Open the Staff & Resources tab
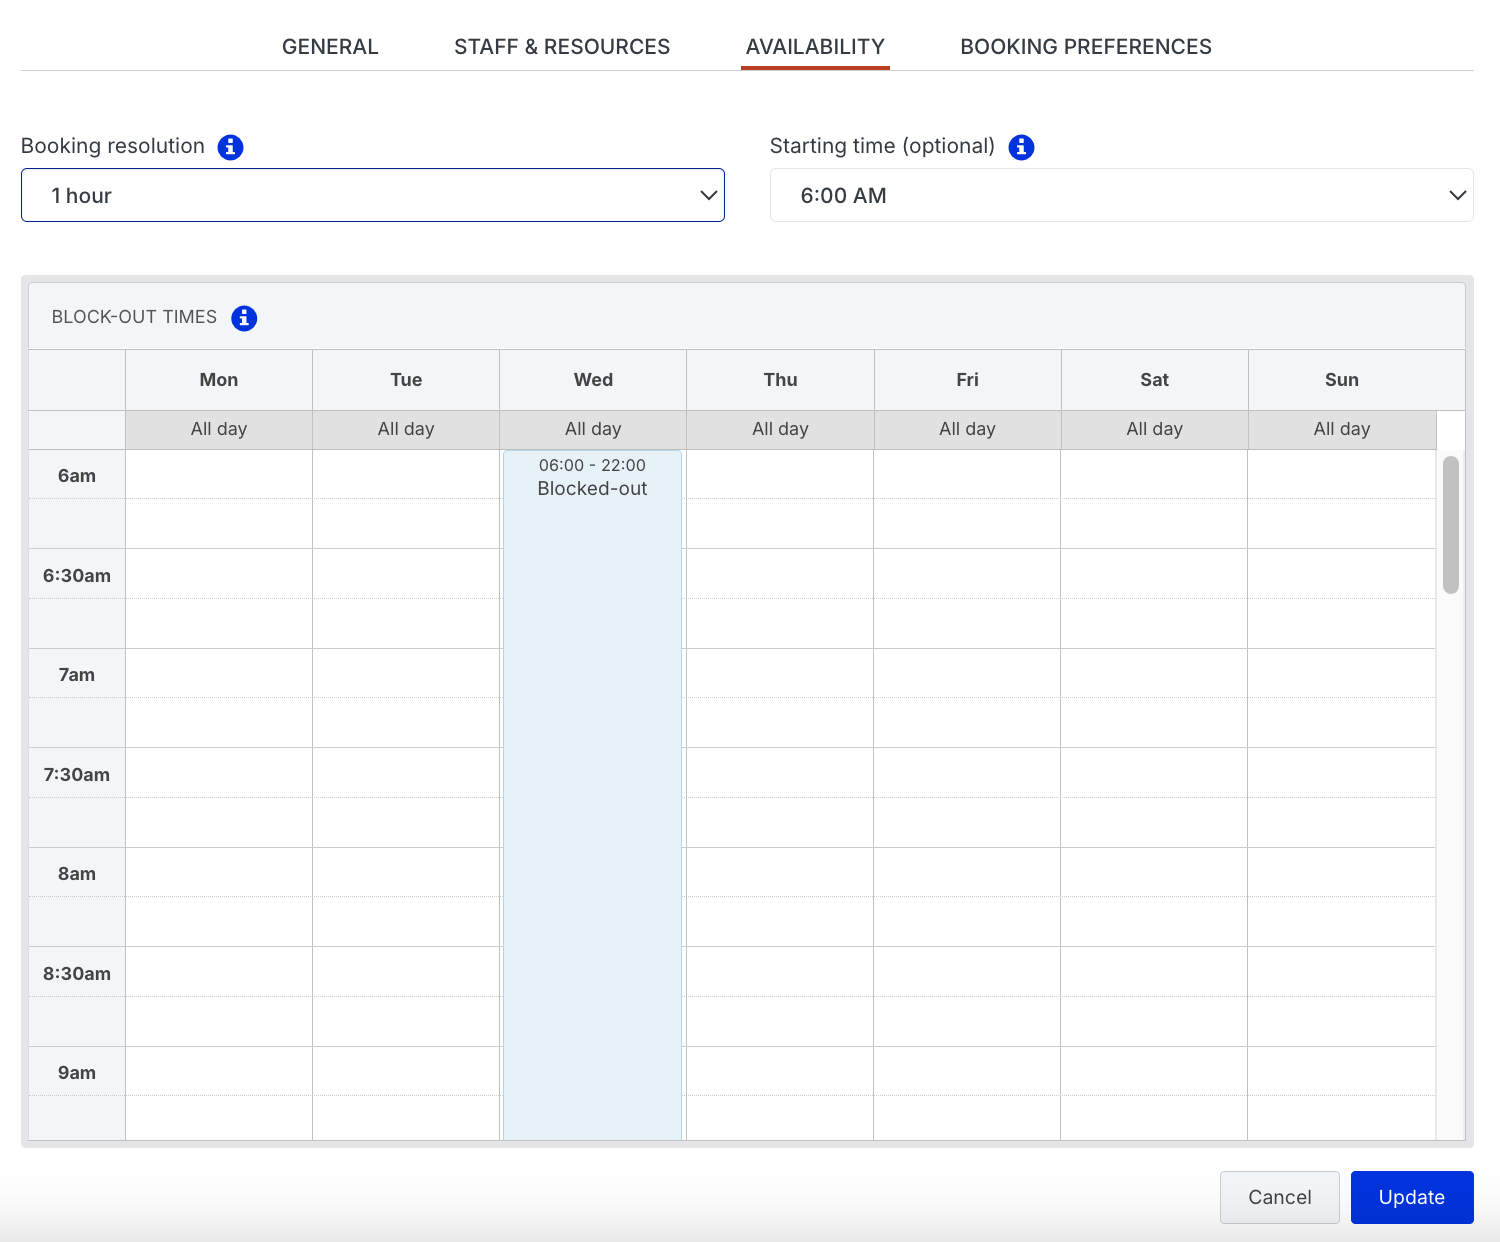This screenshot has width=1500, height=1242. (562, 47)
